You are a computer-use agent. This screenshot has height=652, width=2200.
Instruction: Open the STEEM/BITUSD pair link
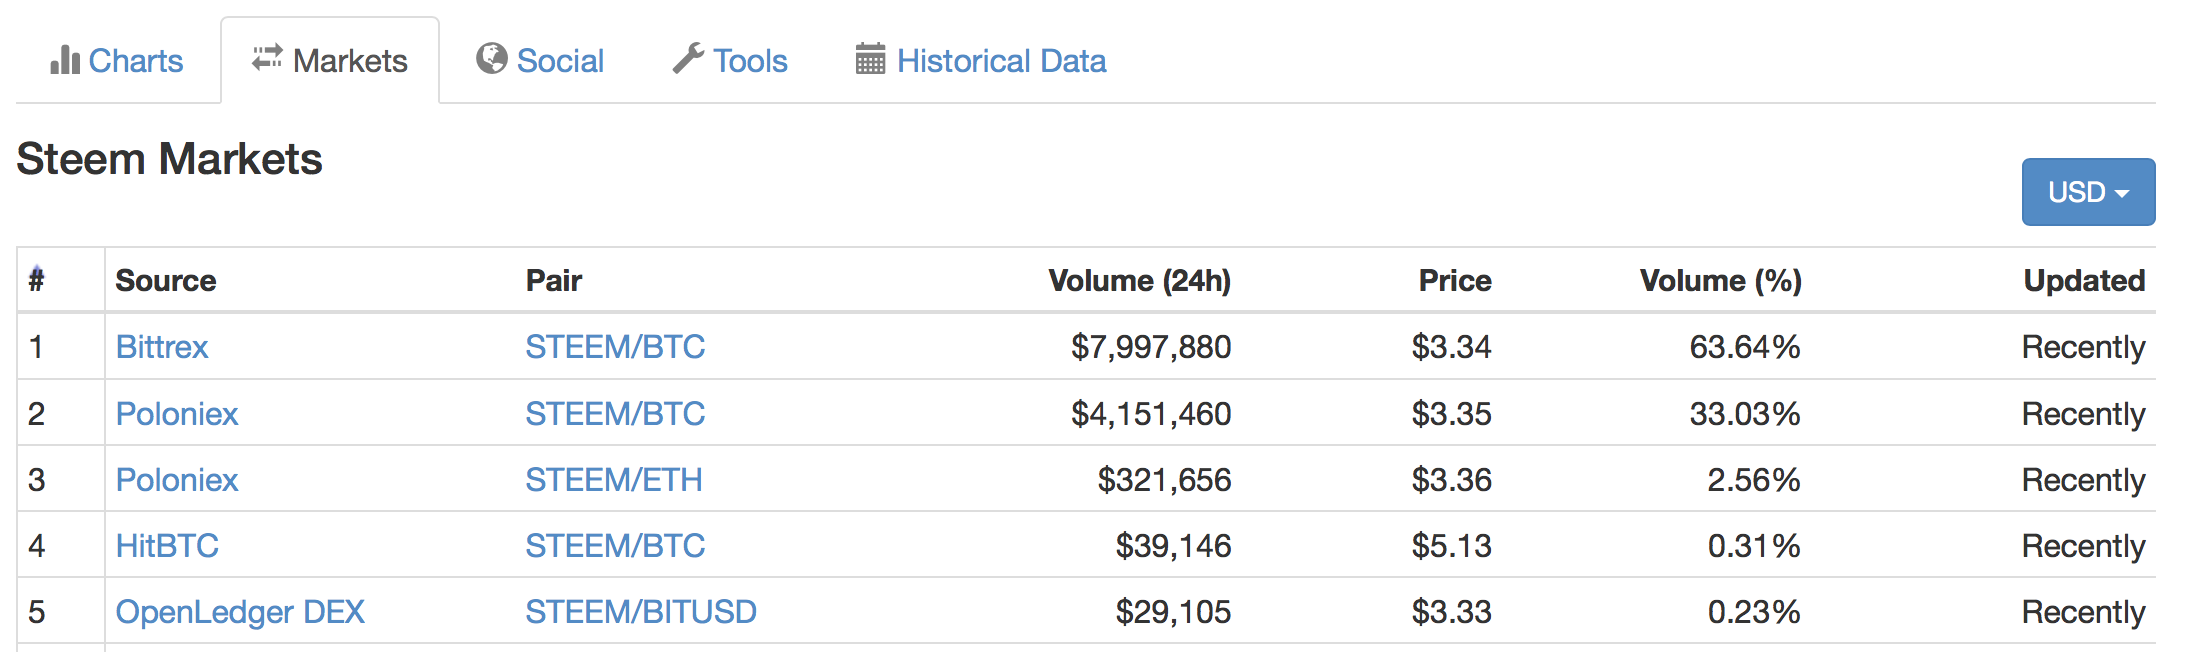[641, 612]
